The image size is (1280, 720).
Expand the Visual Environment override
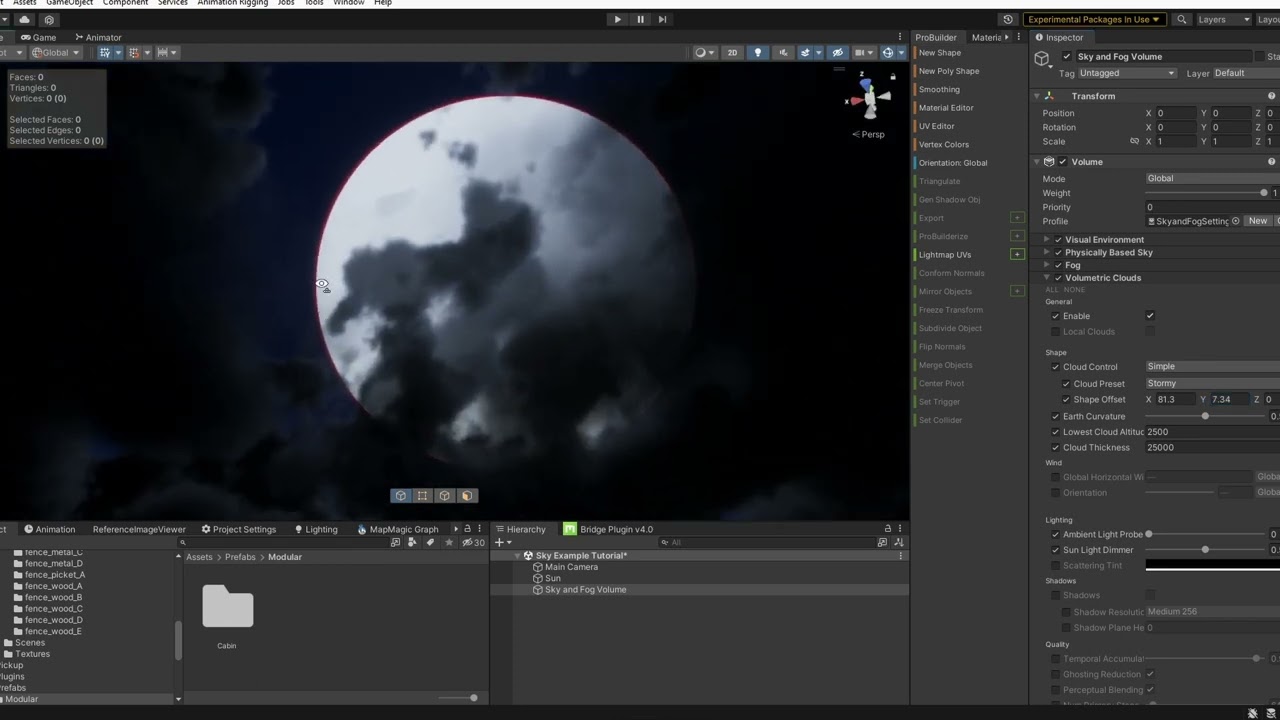coord(1047,240)
